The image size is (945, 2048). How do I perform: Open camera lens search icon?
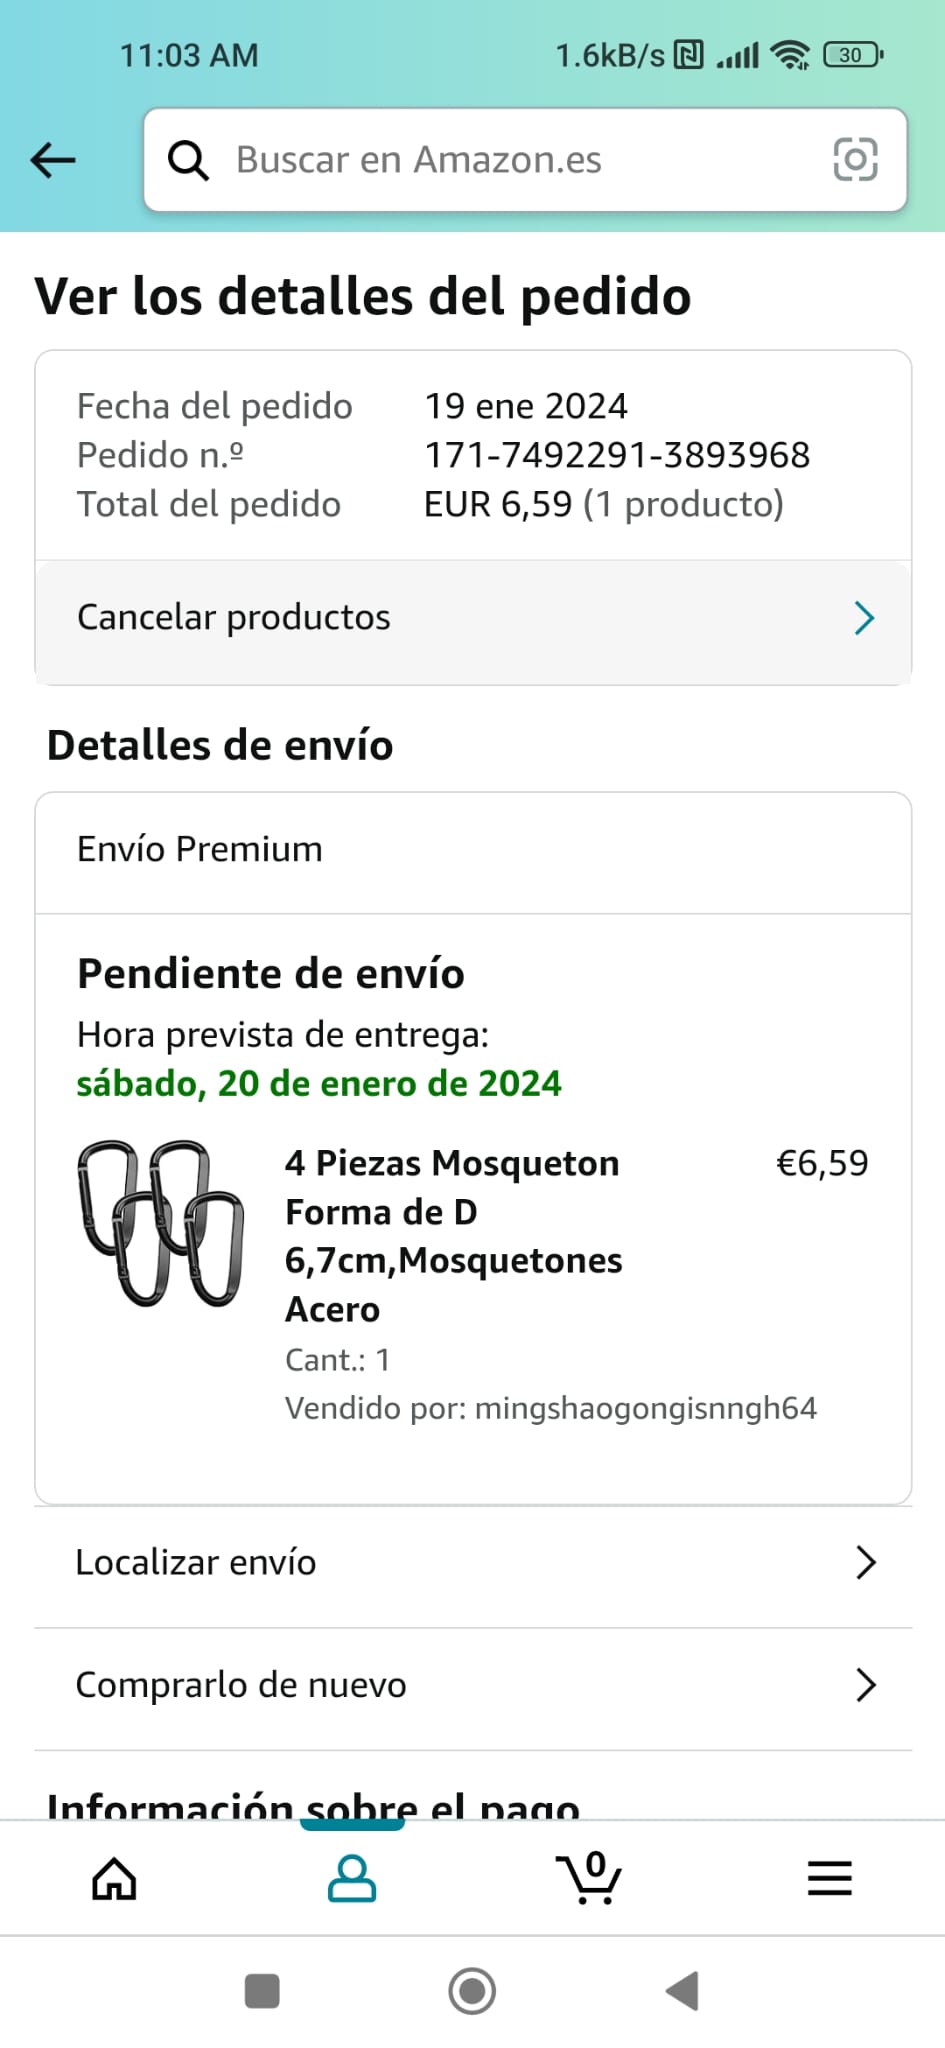[x=855, y=160]
